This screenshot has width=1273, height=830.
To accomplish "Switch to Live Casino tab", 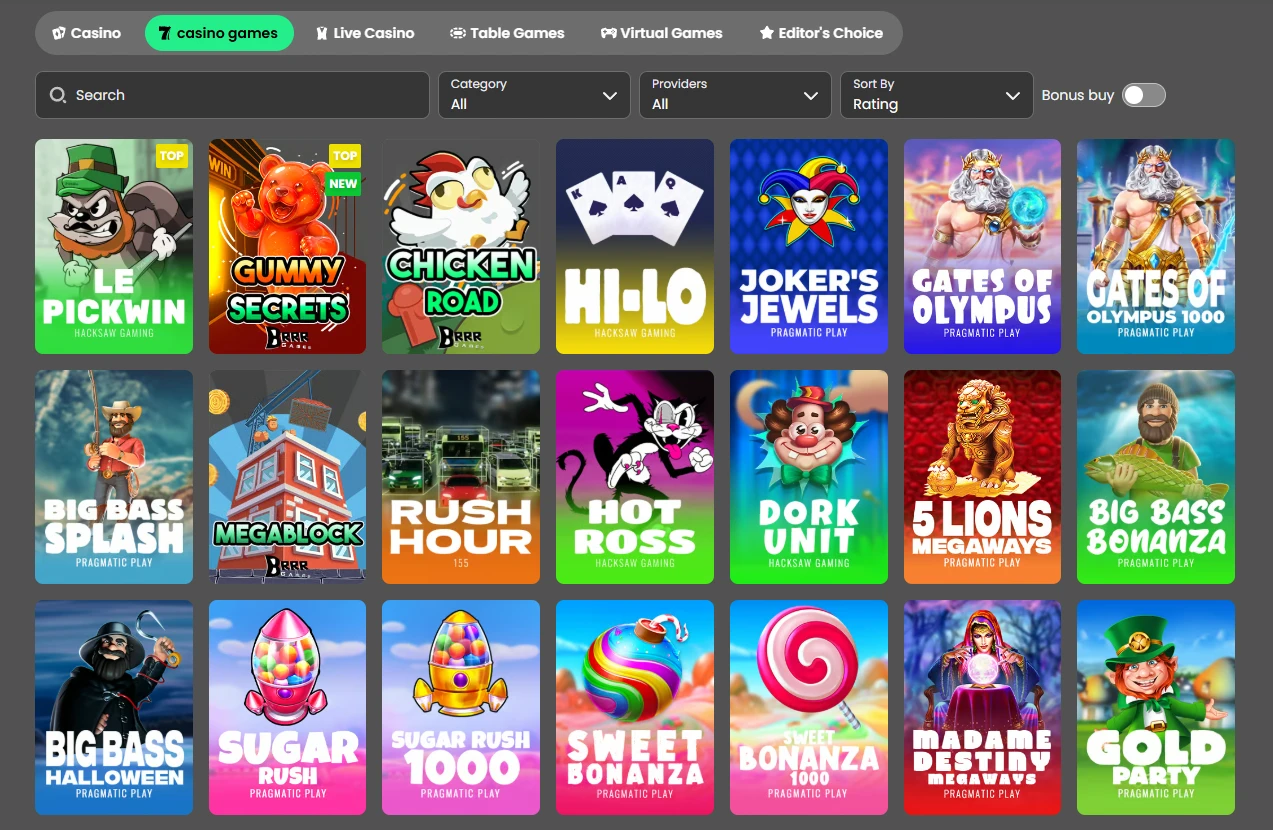I will [x=365, y=33].
